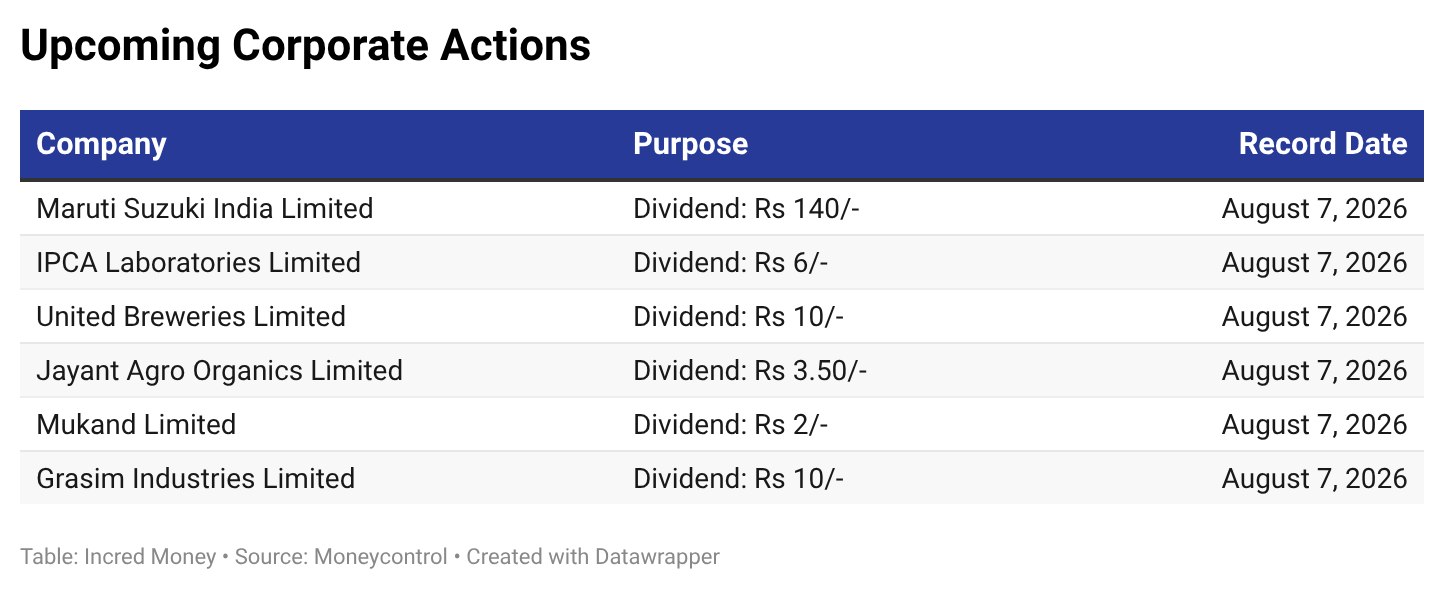Click the Purpose column header
This screenshot has width=1444, height=590.
690,144
